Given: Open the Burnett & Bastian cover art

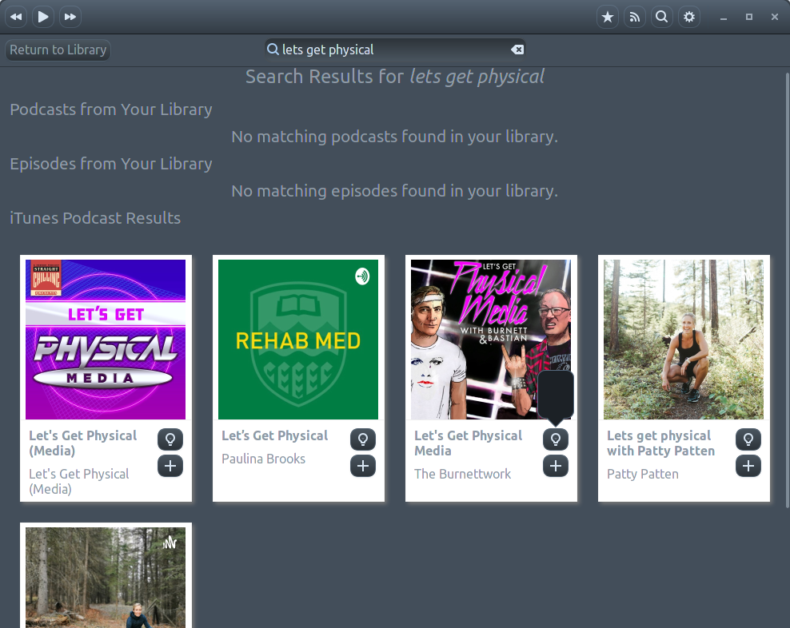Looking at the screenshot, I should pos(491,340).
